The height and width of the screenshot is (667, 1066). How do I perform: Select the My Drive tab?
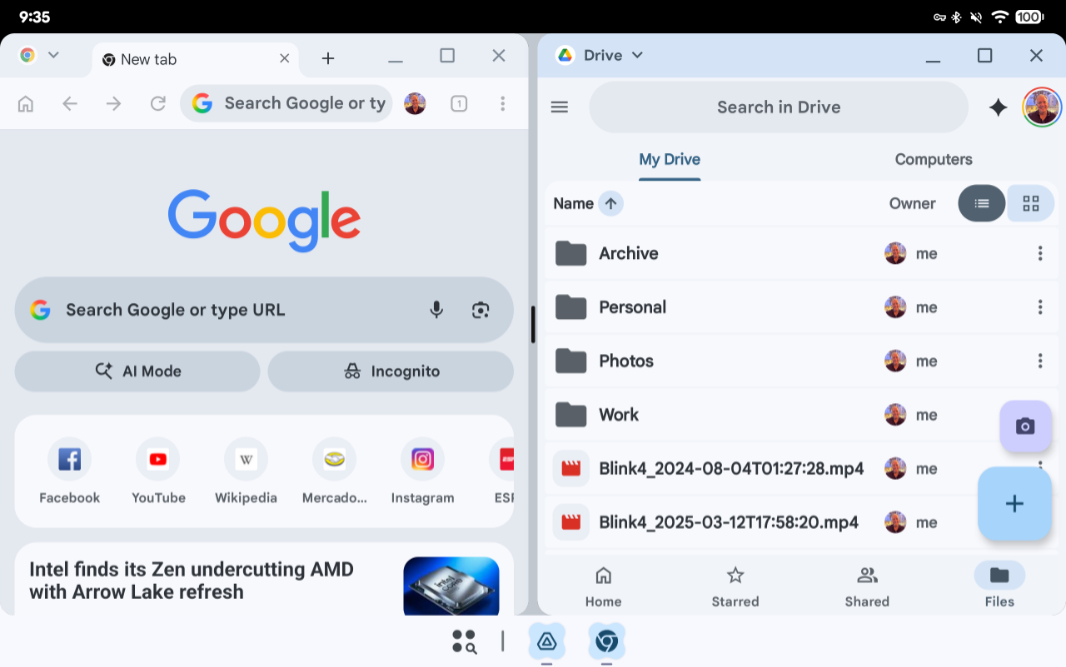670,159
